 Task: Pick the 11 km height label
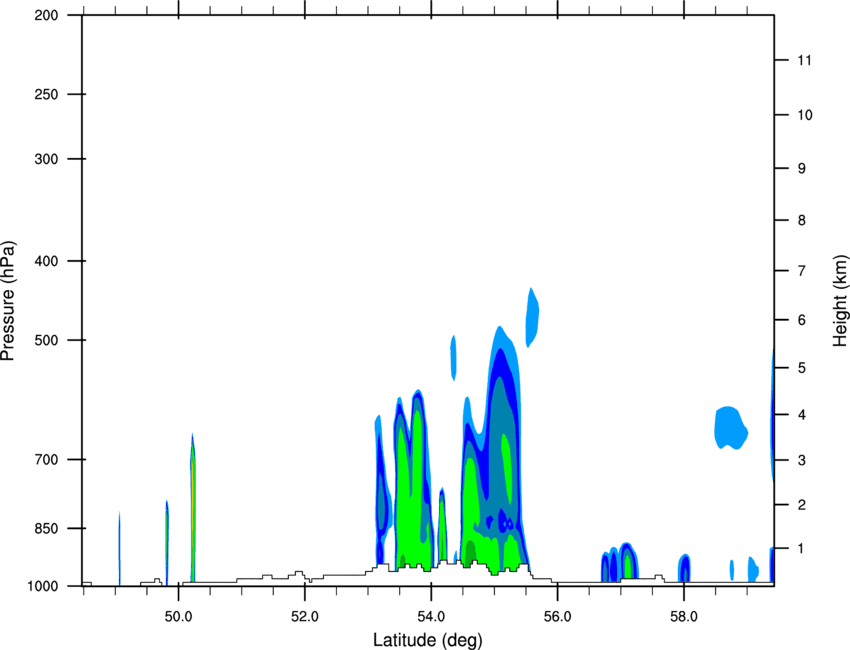click(x=804, y=60)
